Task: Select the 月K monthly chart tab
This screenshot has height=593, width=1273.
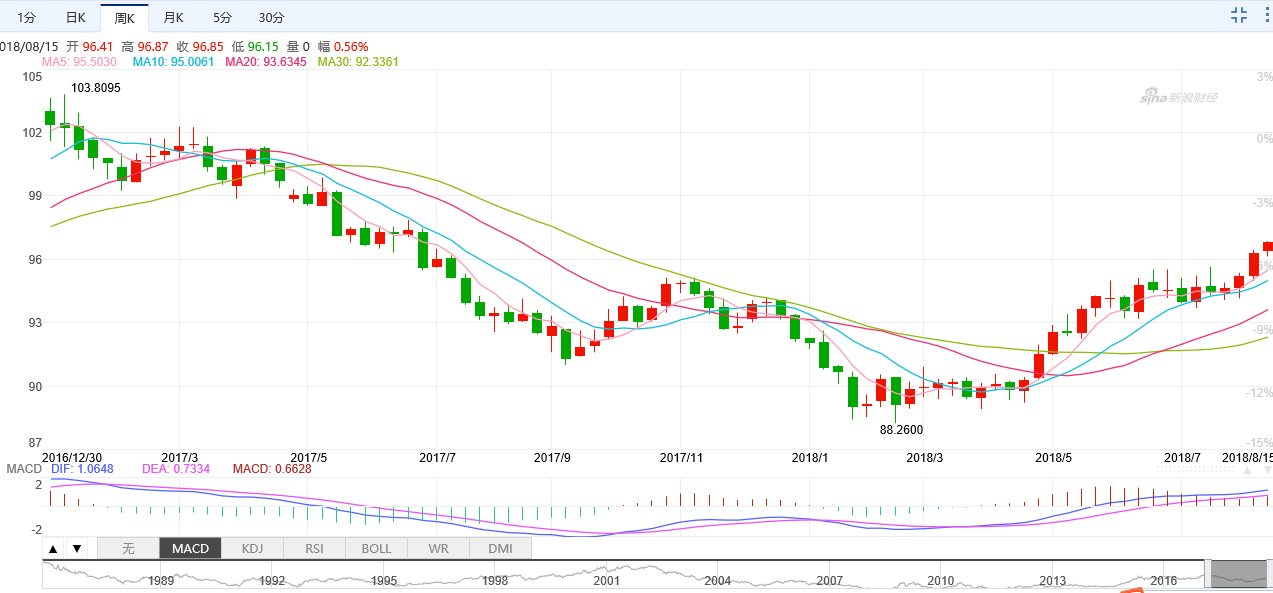Action: (x=173, y=18)
